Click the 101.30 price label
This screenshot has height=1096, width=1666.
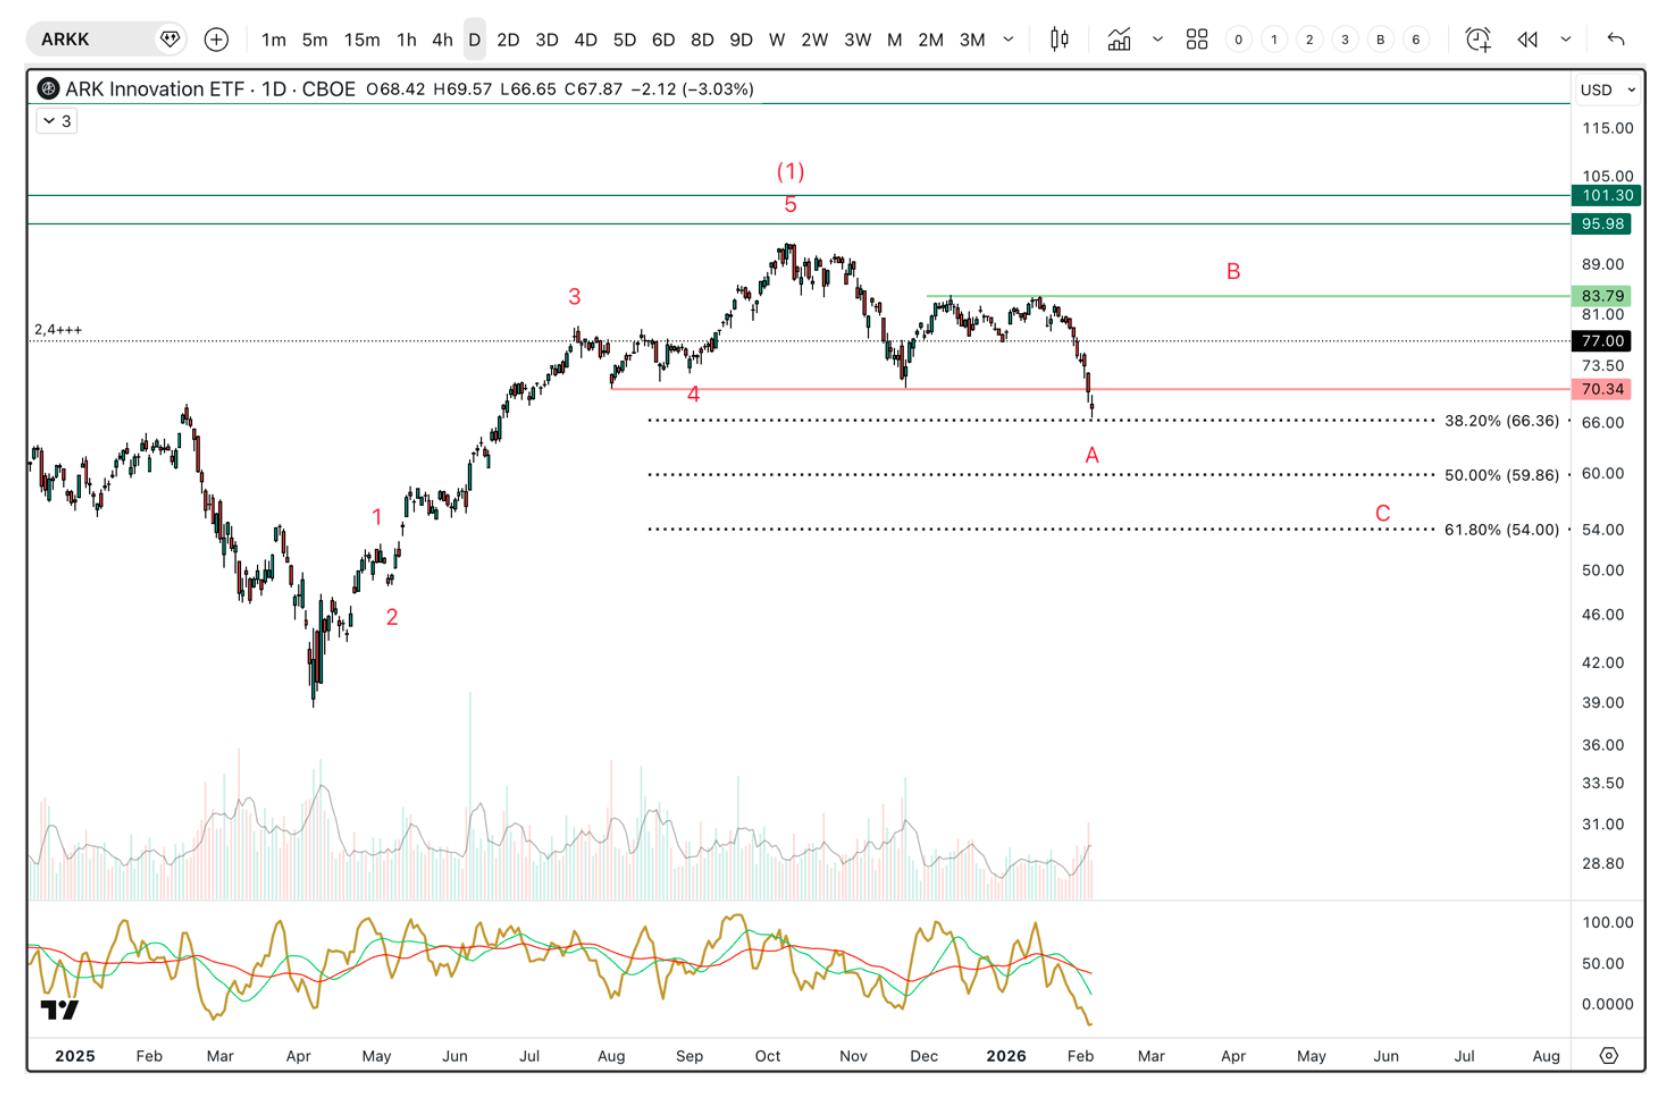[1608, 196]
